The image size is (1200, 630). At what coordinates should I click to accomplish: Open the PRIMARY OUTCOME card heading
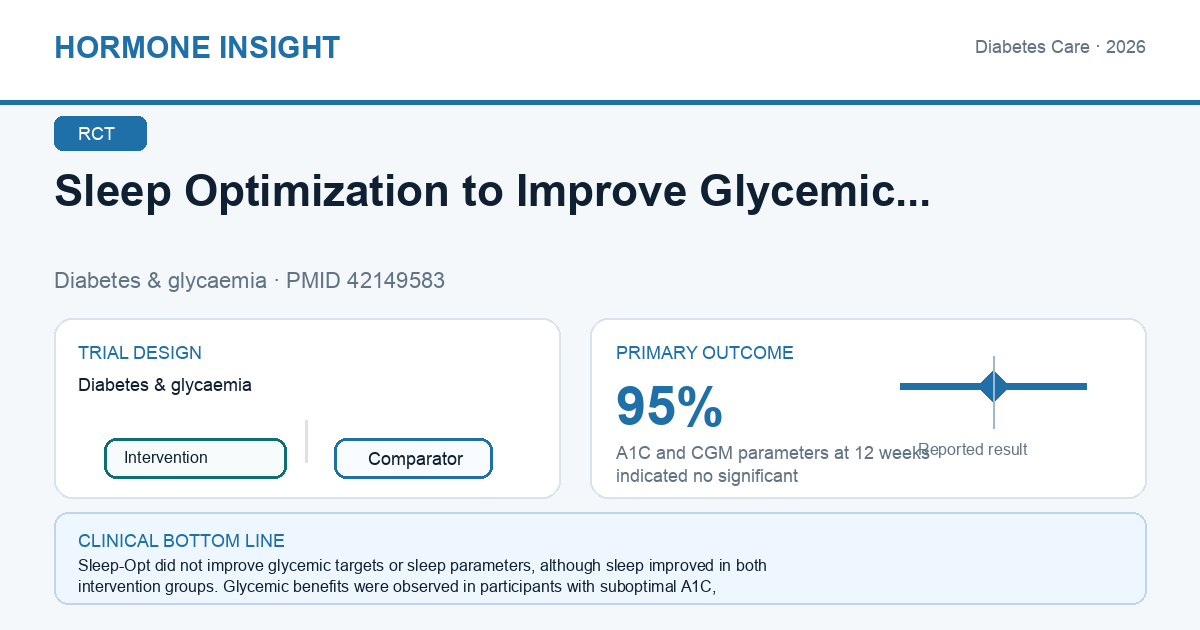click(705, 353)
